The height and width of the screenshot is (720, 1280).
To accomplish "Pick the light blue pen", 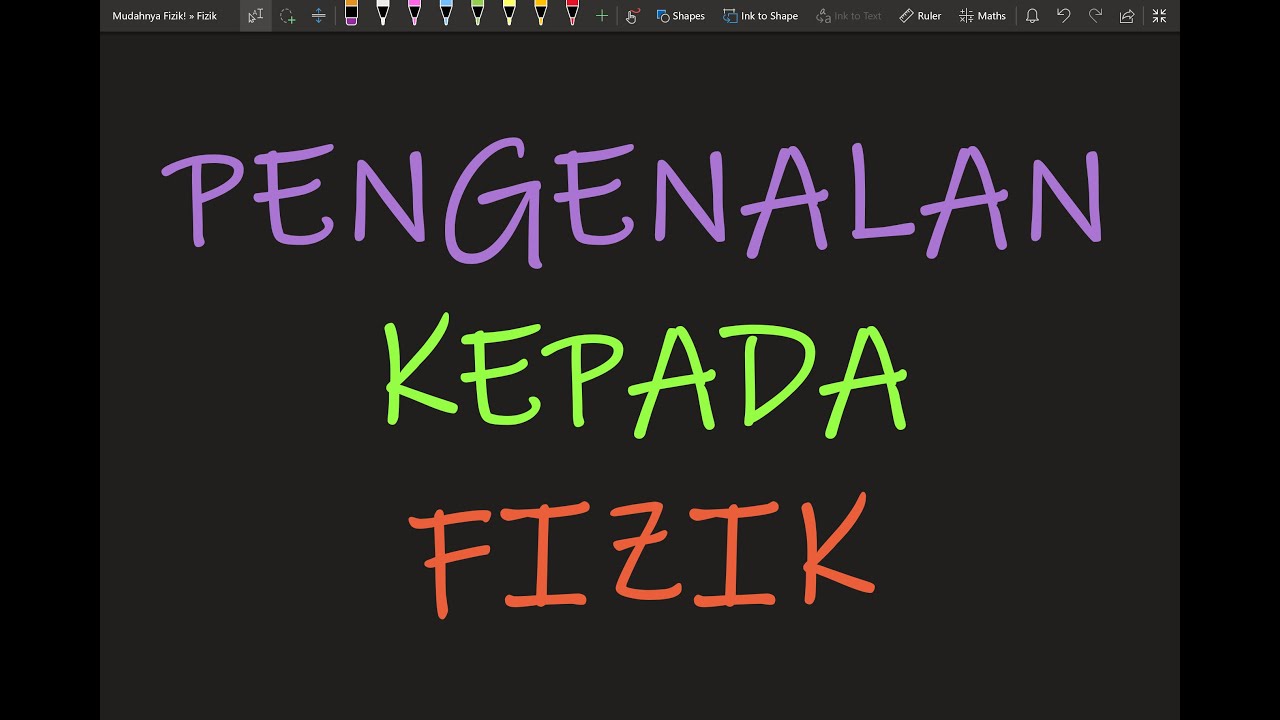I will [x=446, y=14].
